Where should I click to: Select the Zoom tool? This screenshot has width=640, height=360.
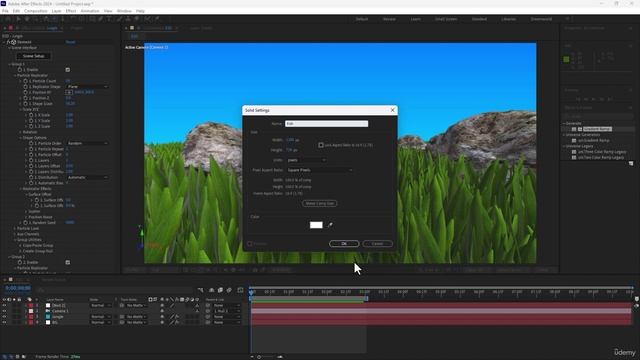36,19
